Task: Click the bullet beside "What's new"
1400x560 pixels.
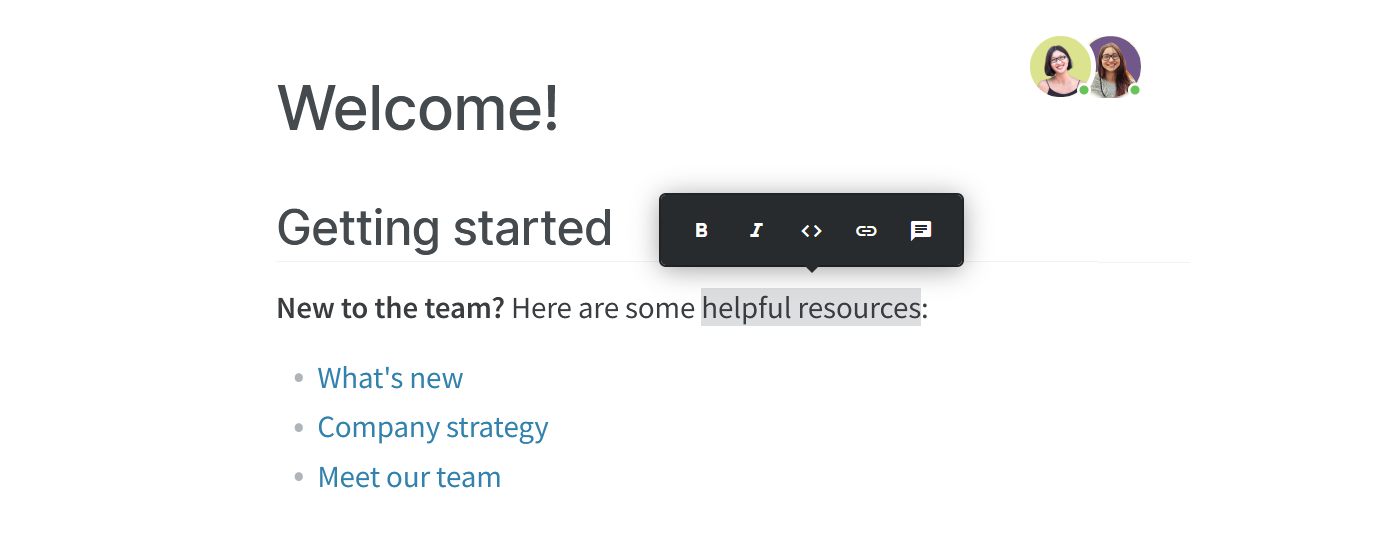Action: point(298,378)
